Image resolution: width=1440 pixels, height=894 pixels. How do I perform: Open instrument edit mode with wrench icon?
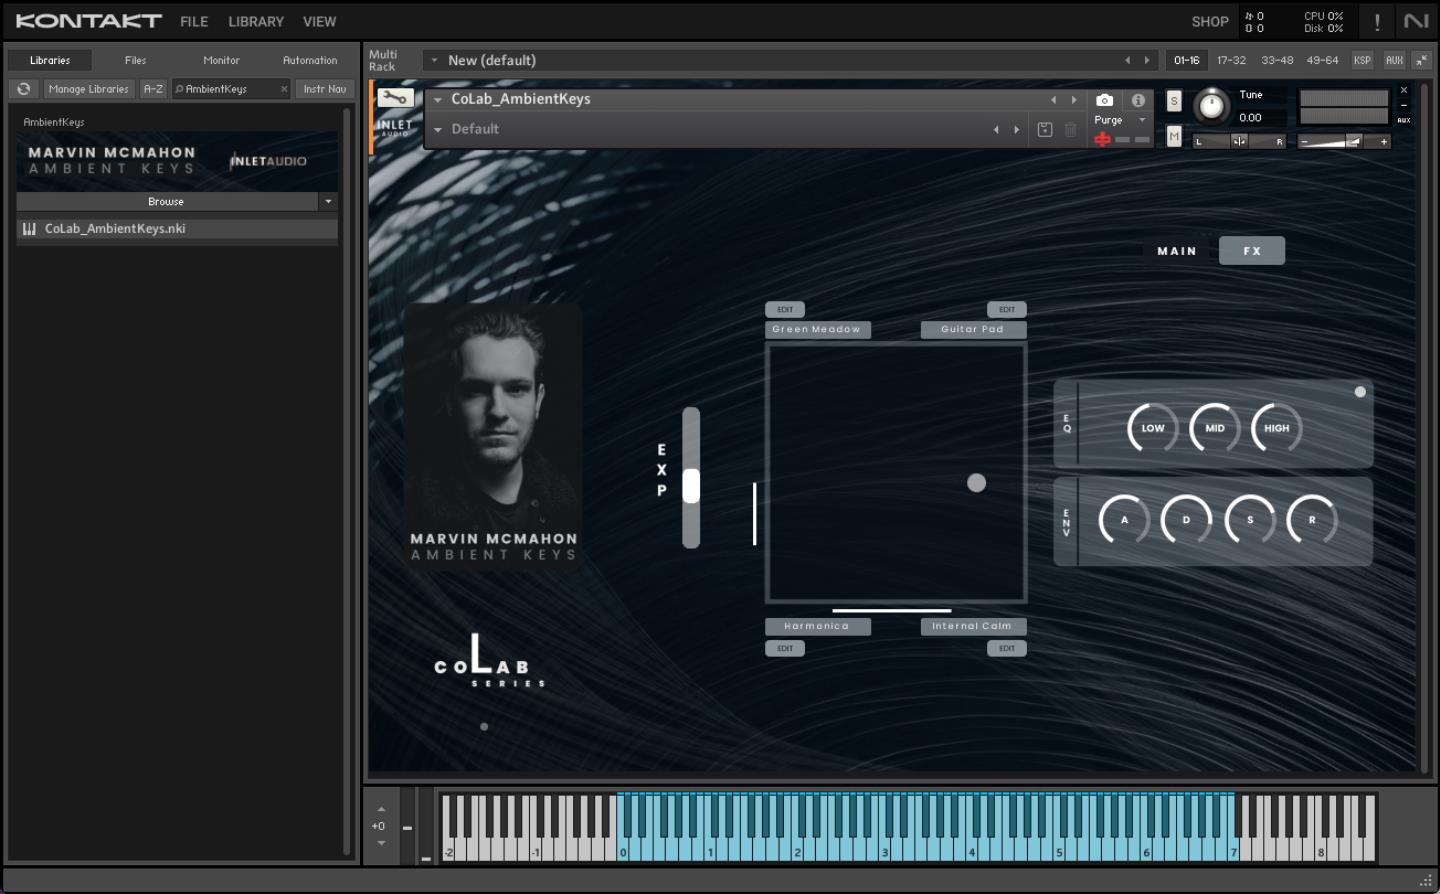(394, 98)
